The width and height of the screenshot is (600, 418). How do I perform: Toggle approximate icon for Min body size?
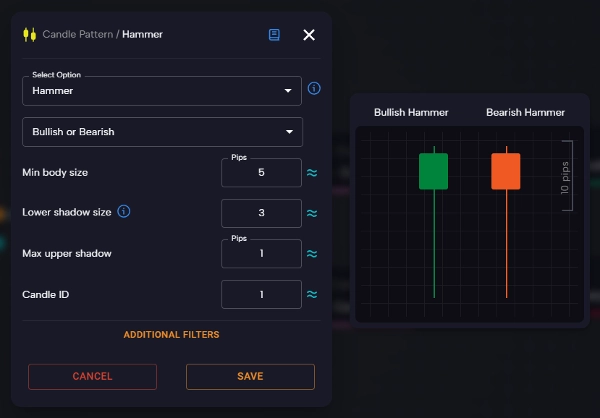pos(312,173)
